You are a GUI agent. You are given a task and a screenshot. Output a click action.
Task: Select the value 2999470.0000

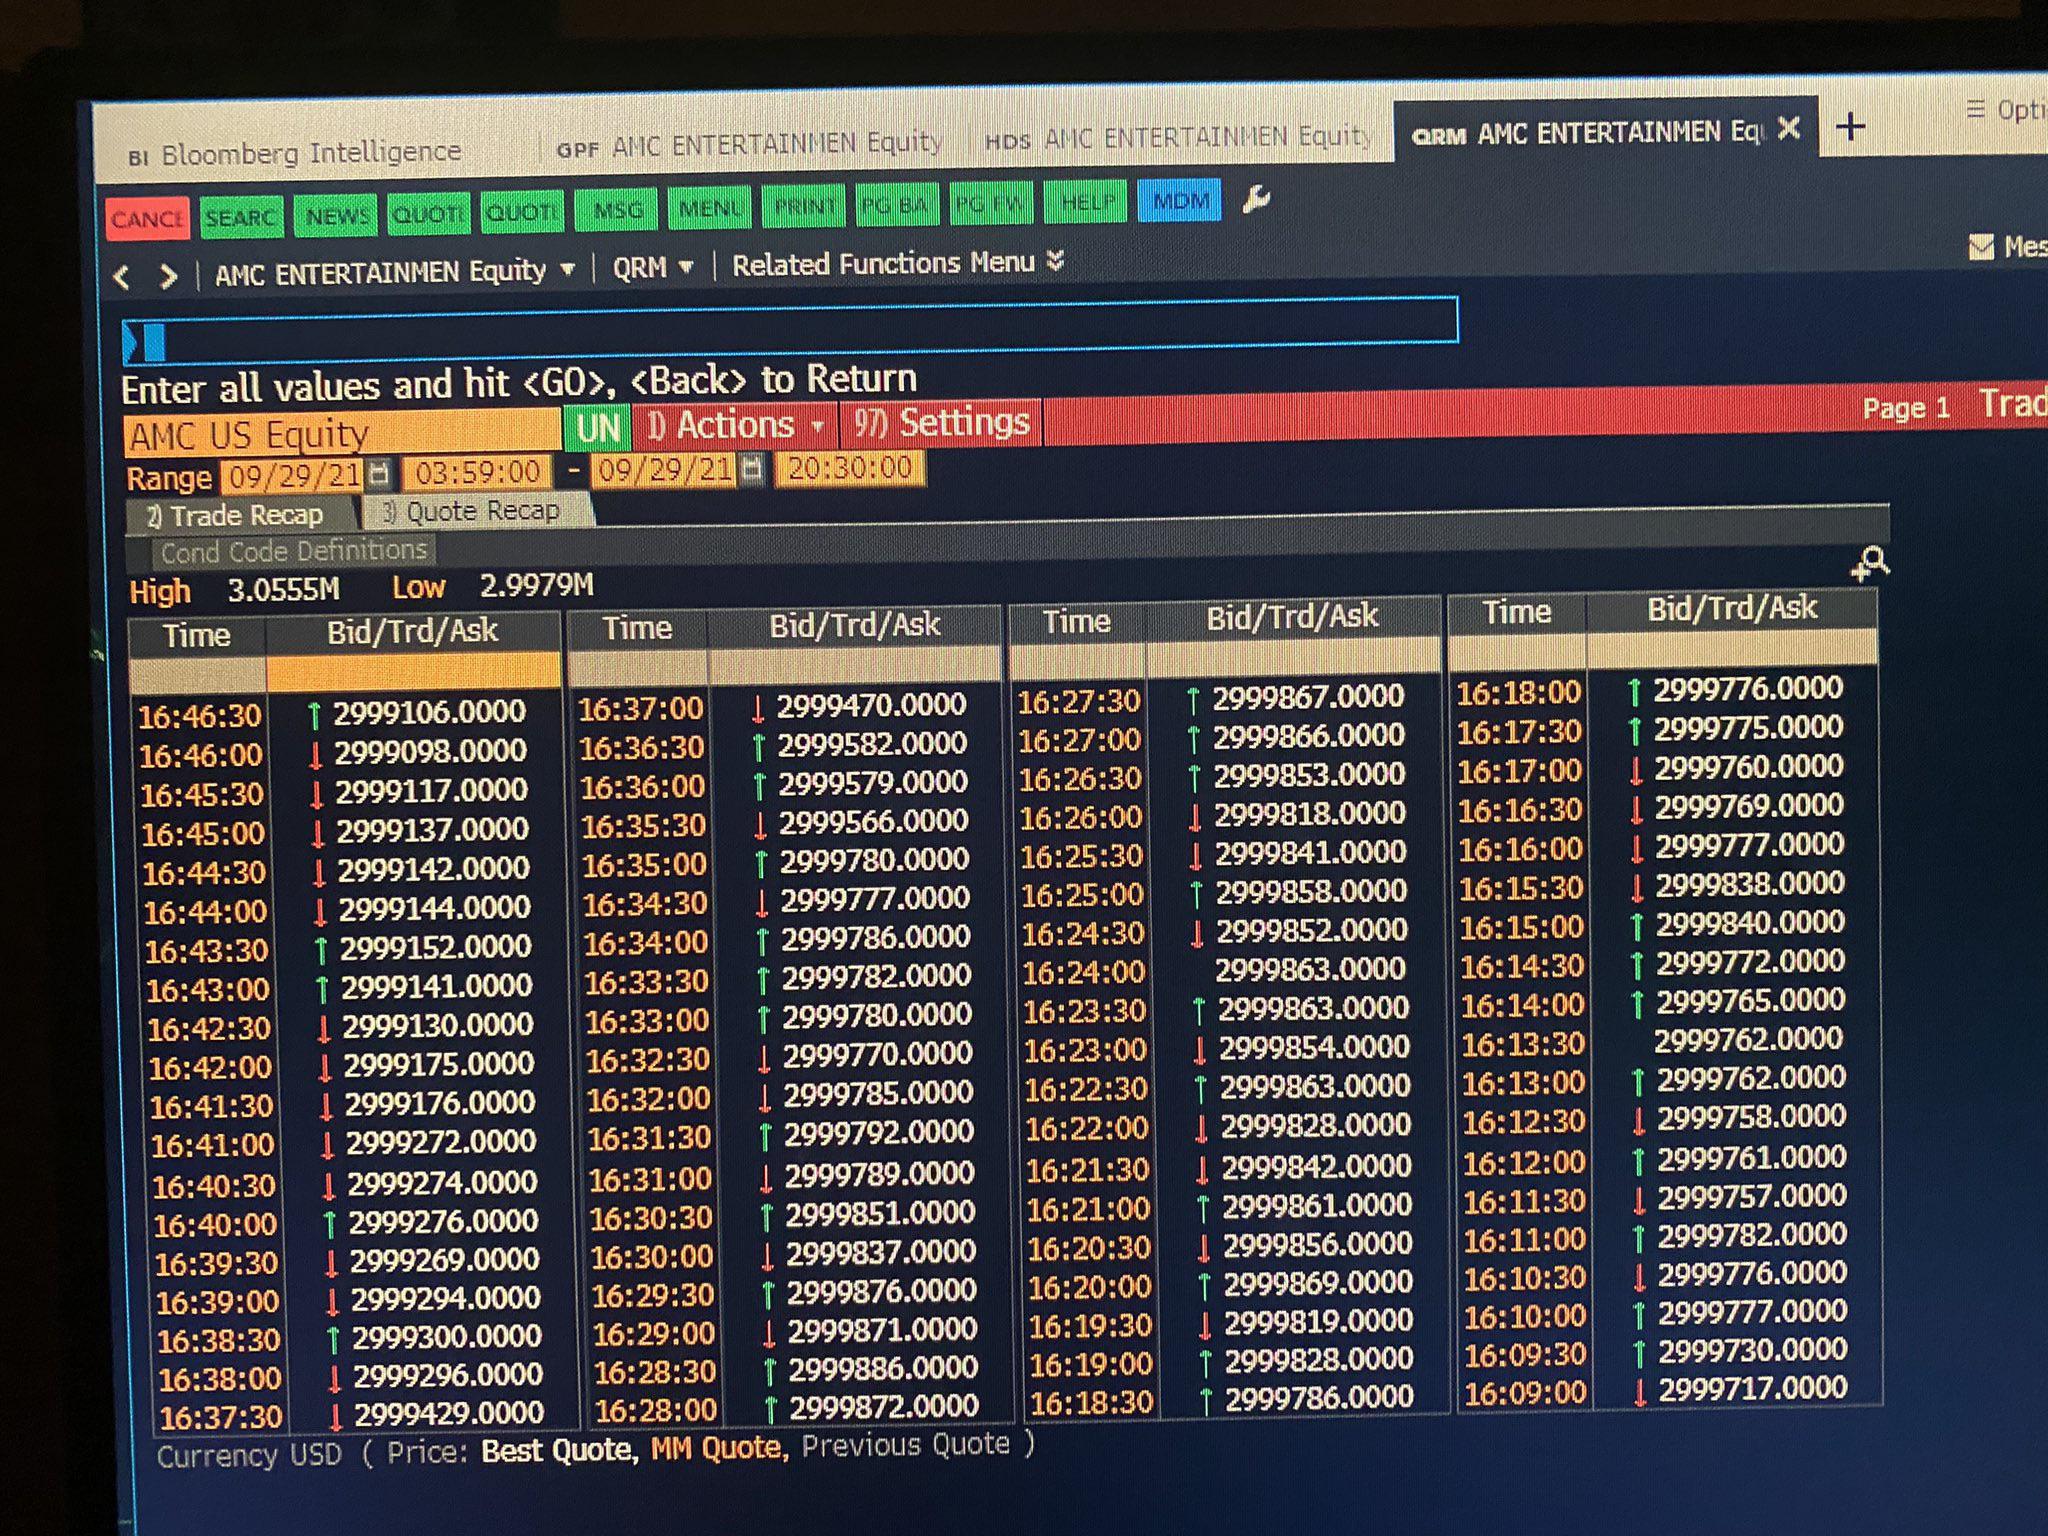click(871, 705)
